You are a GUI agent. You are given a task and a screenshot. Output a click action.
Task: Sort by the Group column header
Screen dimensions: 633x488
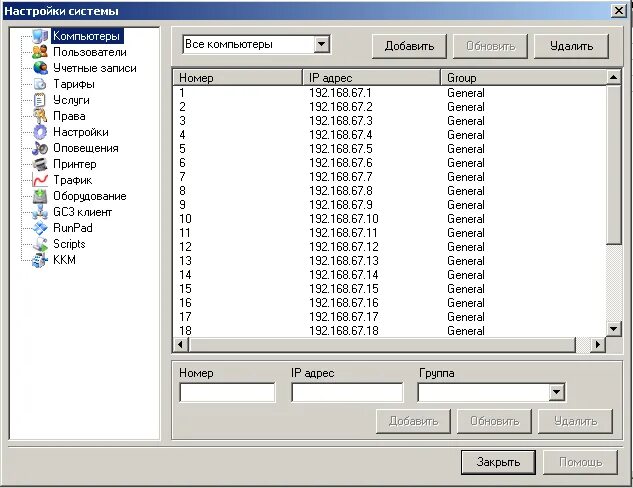tap(523, 77)
